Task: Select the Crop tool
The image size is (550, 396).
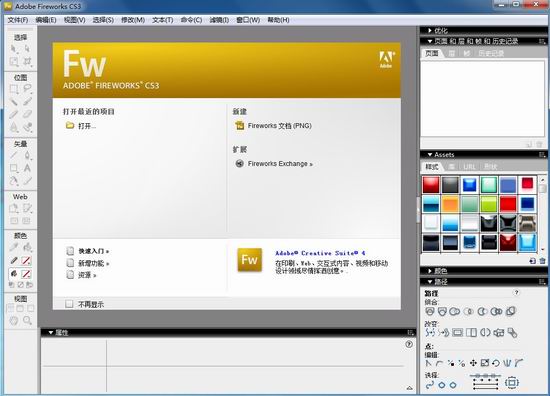Action: point(27,62)
